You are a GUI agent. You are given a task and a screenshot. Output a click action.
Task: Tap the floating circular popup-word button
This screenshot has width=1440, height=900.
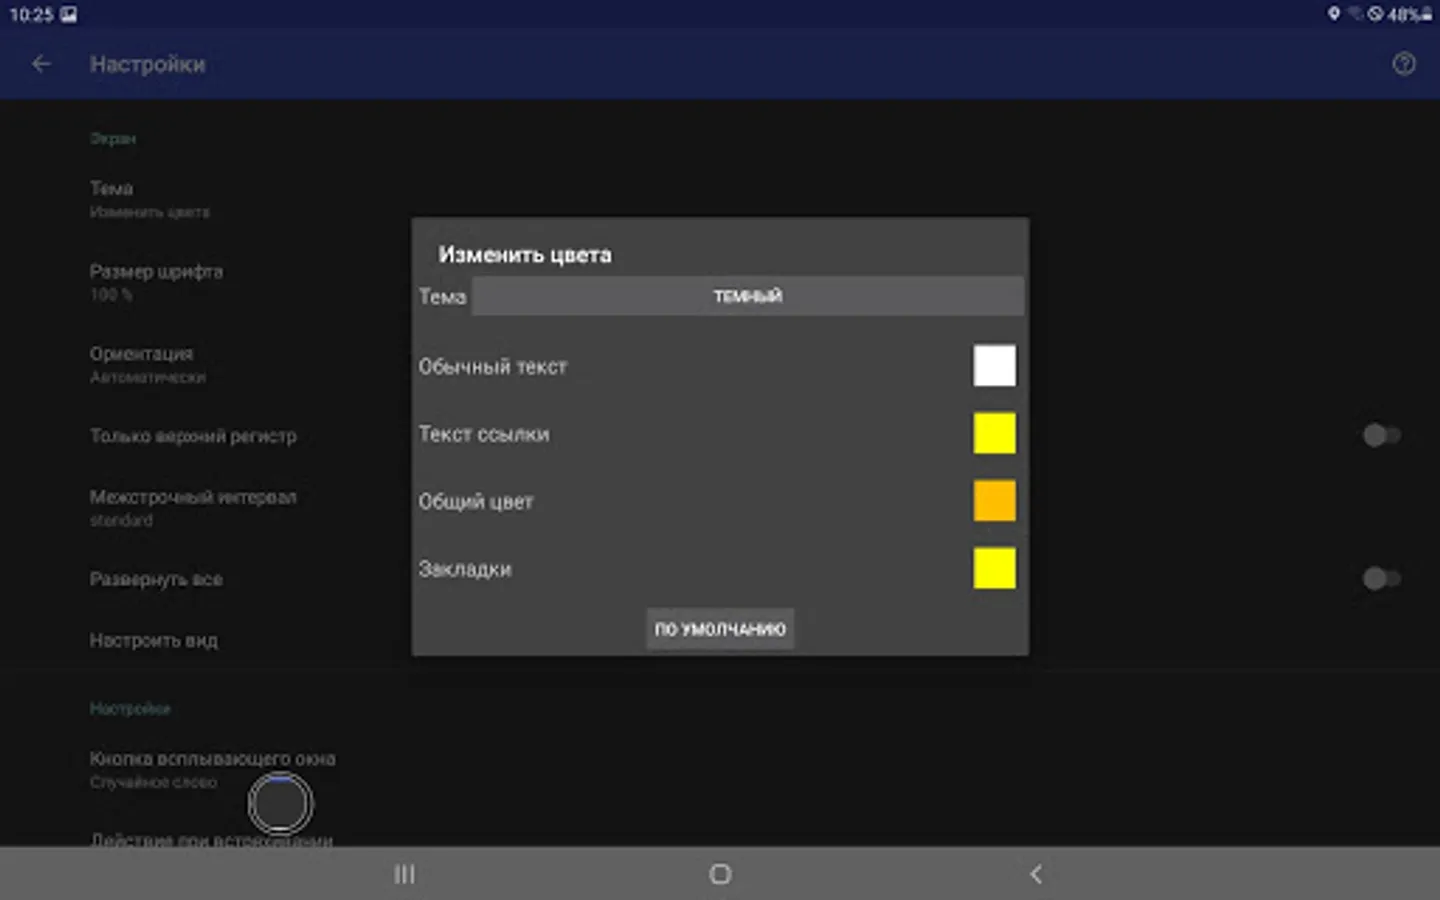pos(280,803)
